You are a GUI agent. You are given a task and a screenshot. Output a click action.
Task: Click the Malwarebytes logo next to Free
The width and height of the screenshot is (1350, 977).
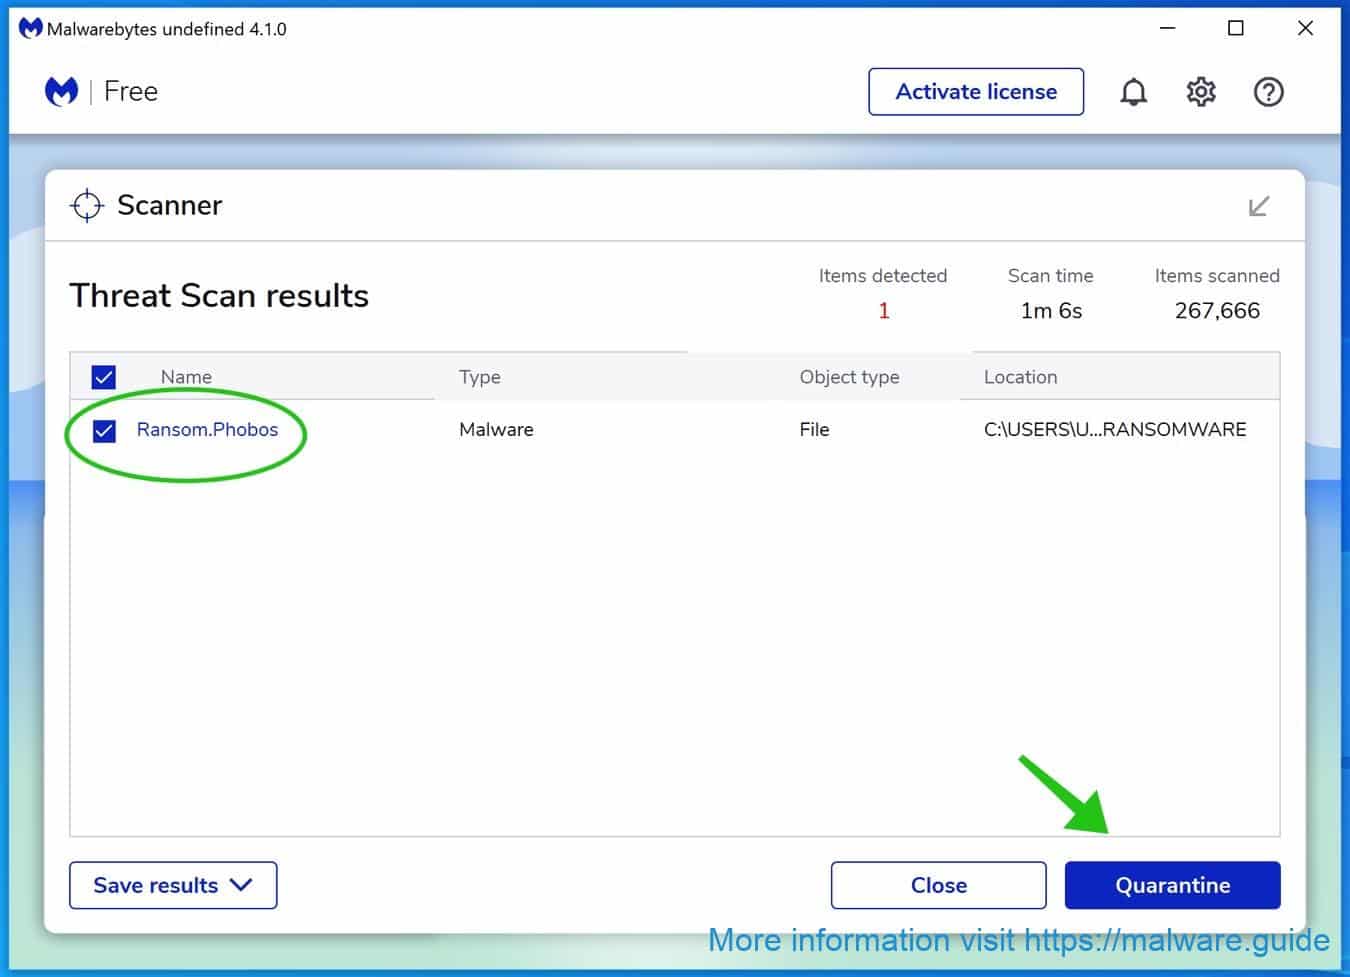click(x=62, y=92)
